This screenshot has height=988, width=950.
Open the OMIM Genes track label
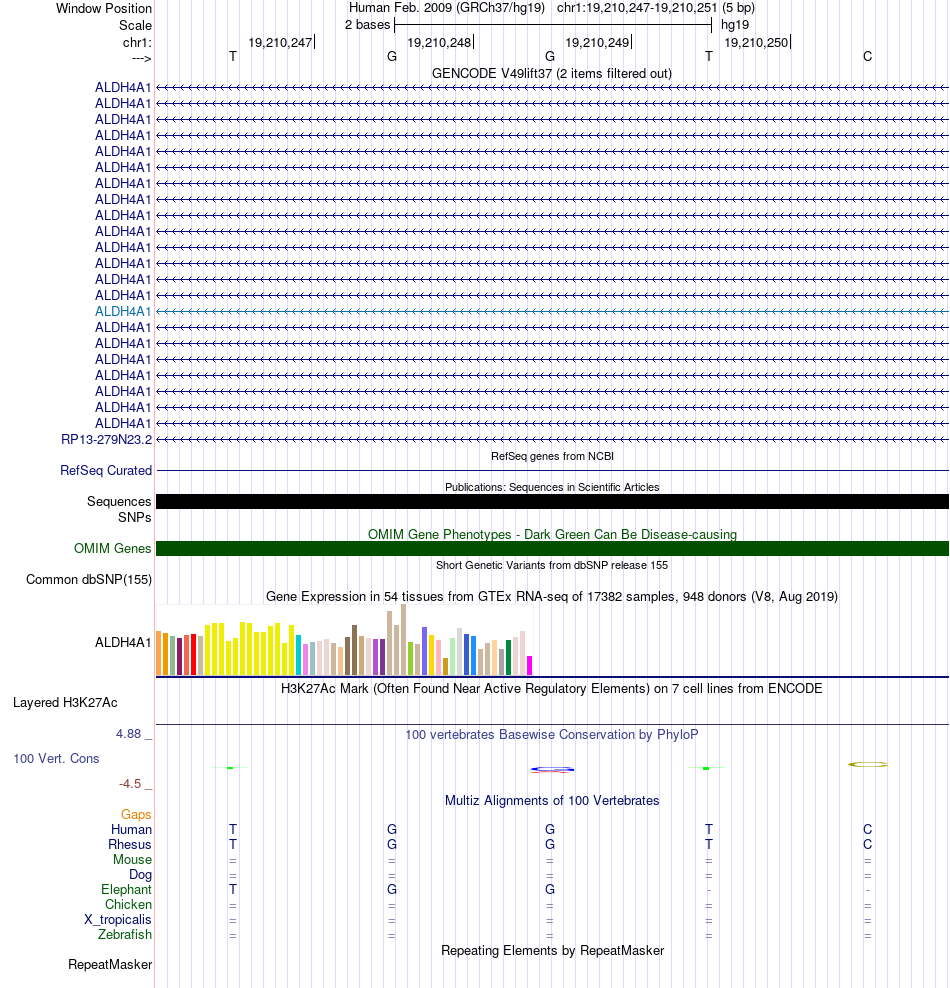(x=113, y=548)
